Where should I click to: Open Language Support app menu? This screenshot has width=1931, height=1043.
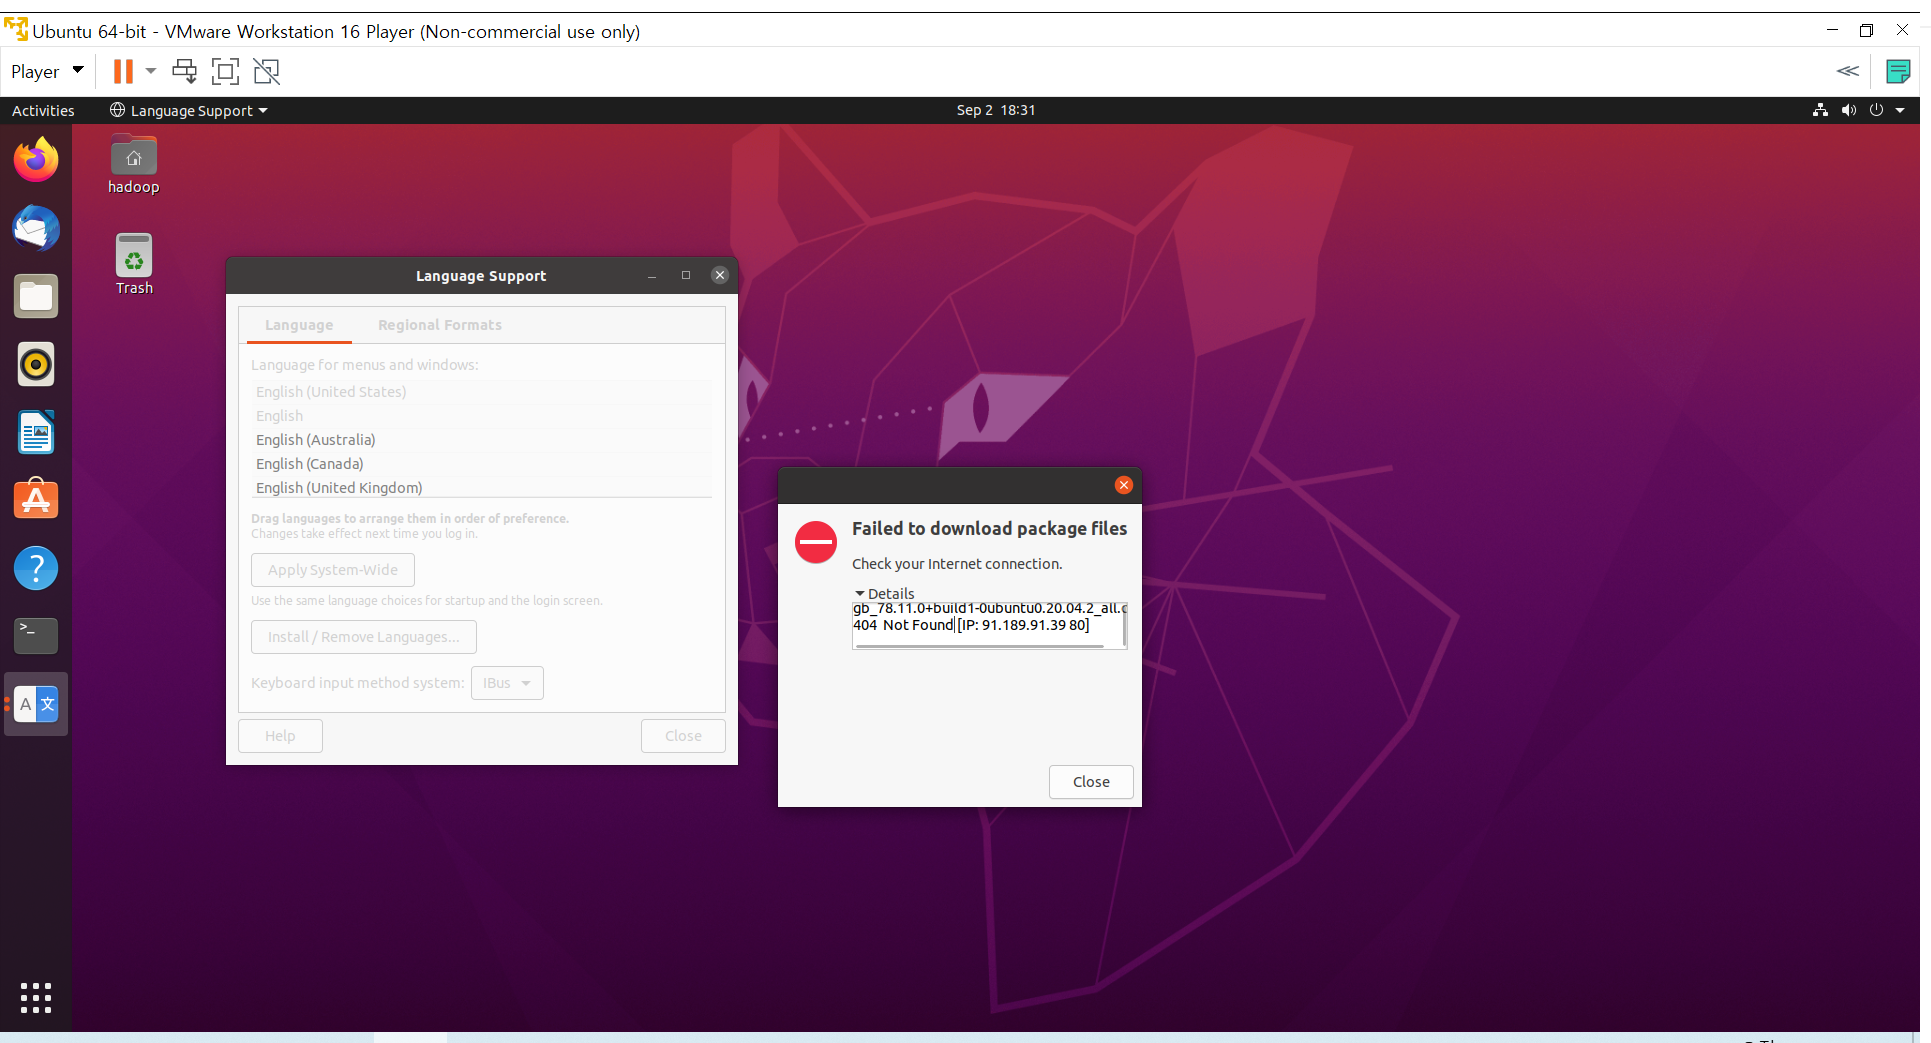pyautogui.click(x=188, y=110)
